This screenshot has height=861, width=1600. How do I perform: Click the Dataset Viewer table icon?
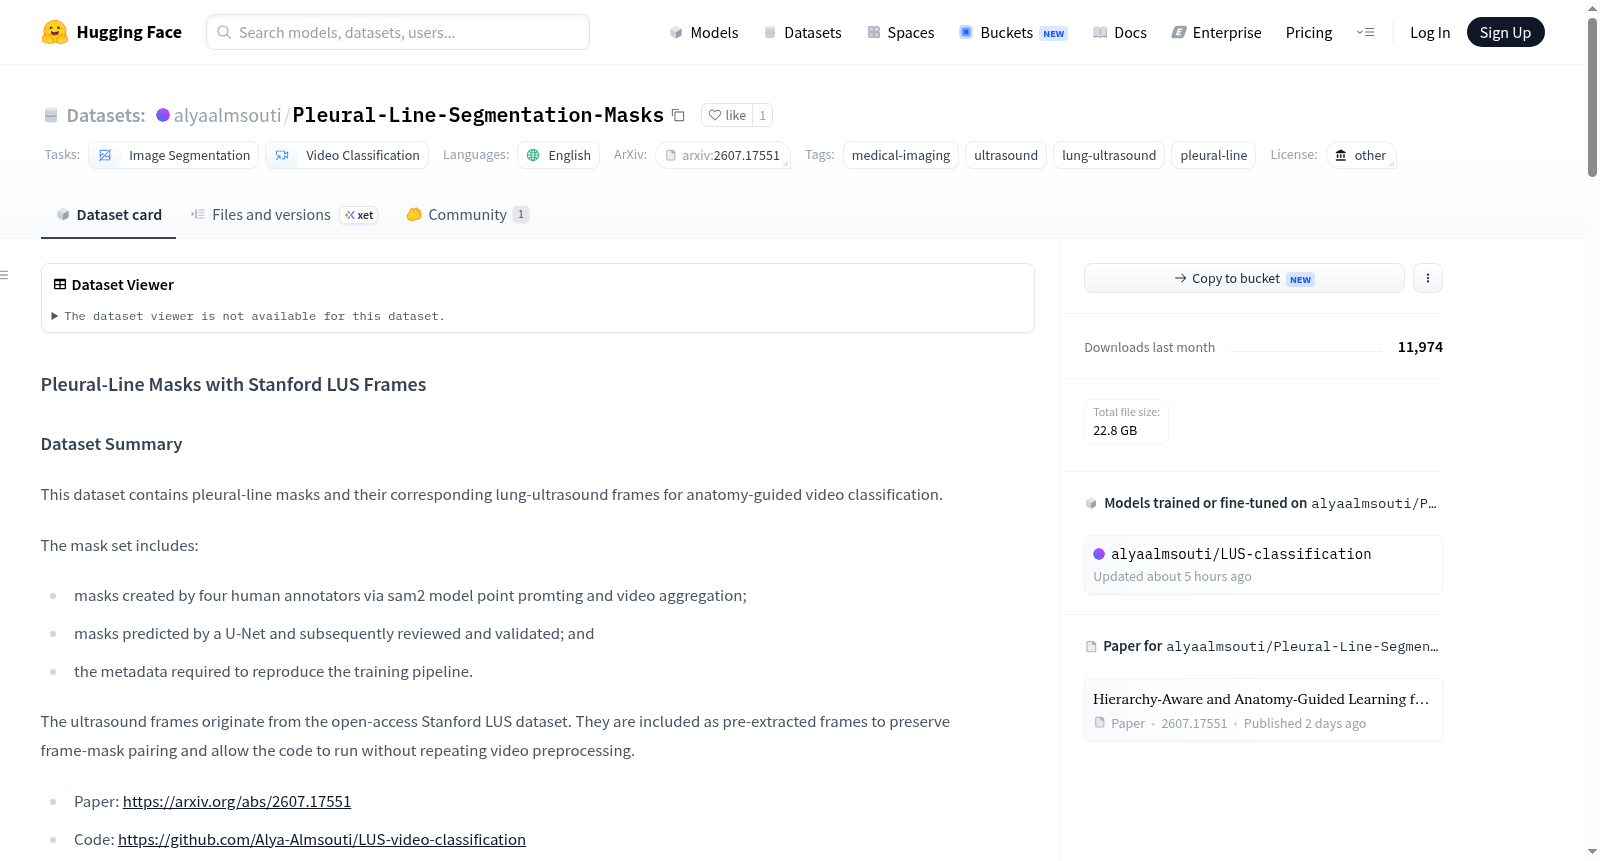[60, 285]
